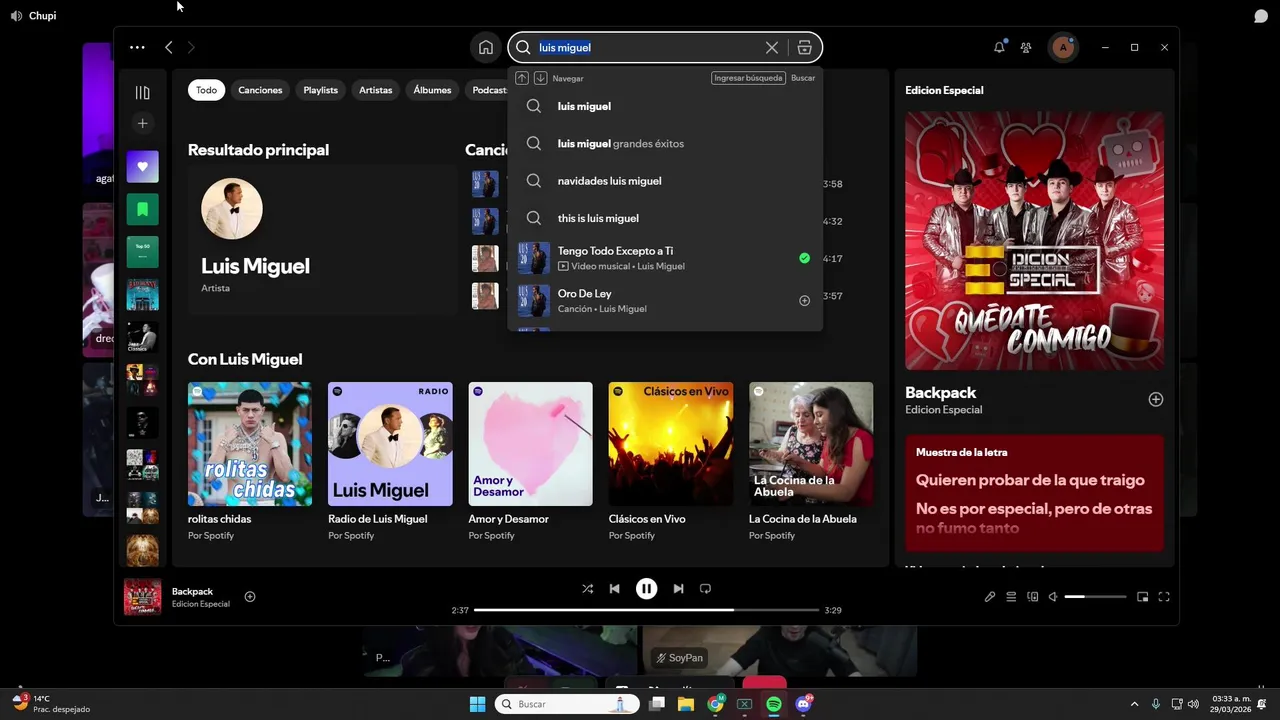
Task: Open the 'Muestra de la letra' lyrics card
Action: tap(1034, 493)
